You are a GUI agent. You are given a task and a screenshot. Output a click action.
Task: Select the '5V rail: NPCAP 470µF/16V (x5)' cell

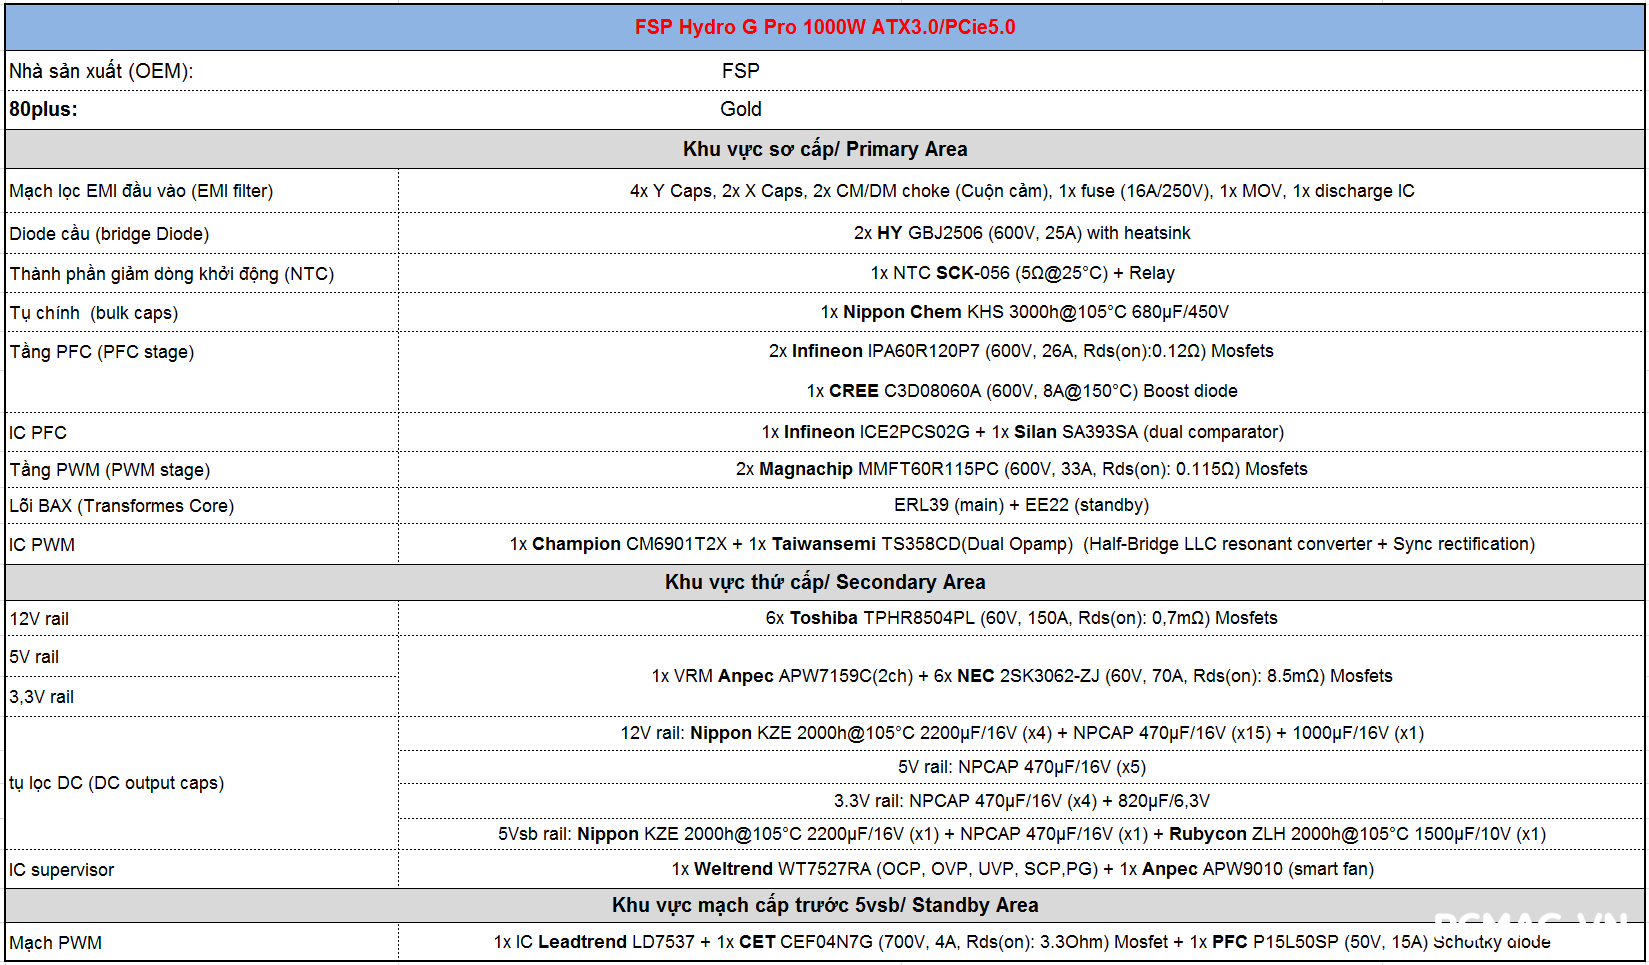(x=1021, y=767)
